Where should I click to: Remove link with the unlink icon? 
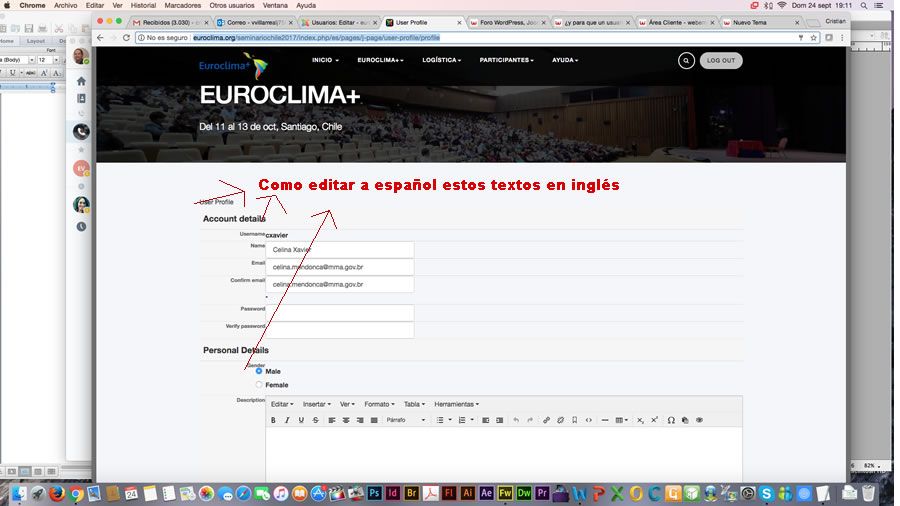click(561, 420)
